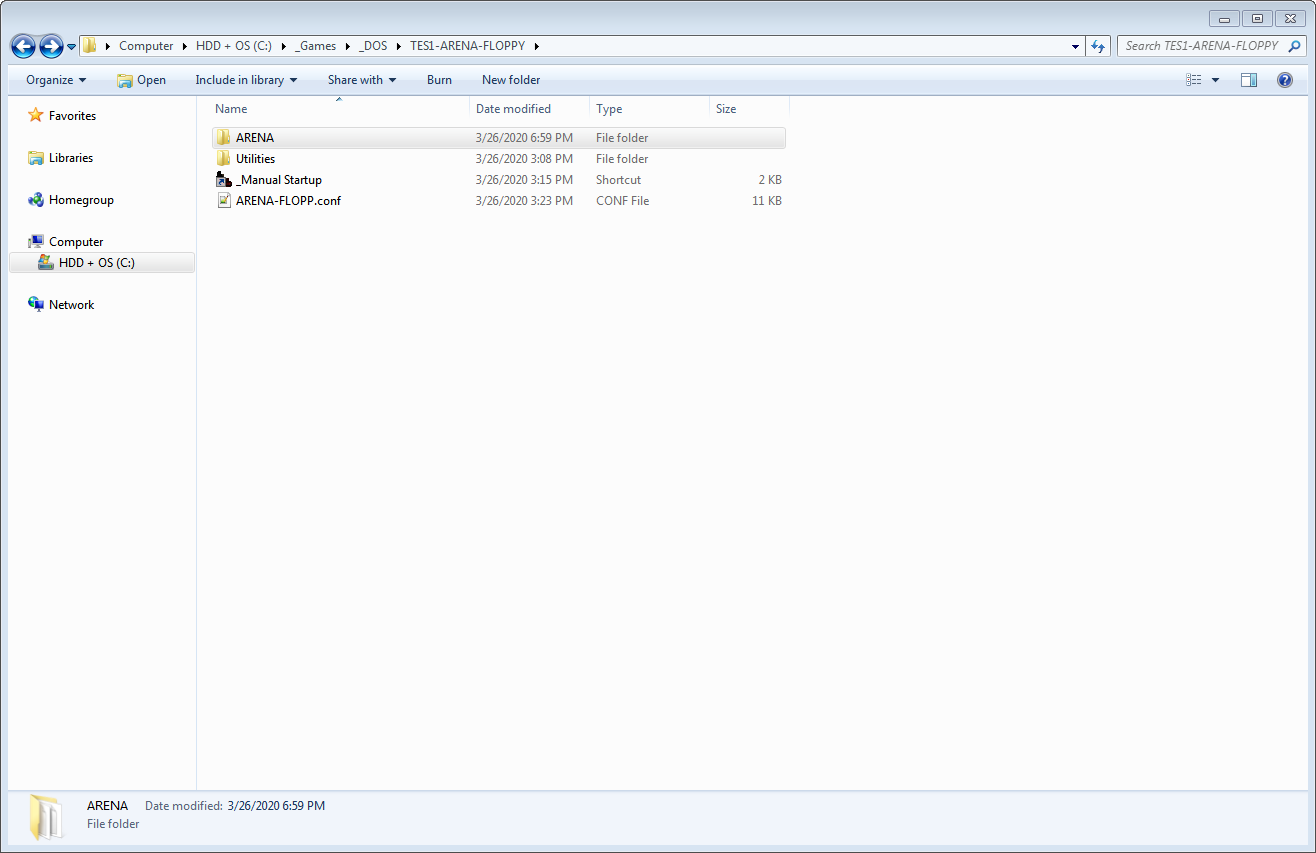Click the CONF File type cell
The image size is (1316, 853).
pyautogui.click(x=622, y=201)
